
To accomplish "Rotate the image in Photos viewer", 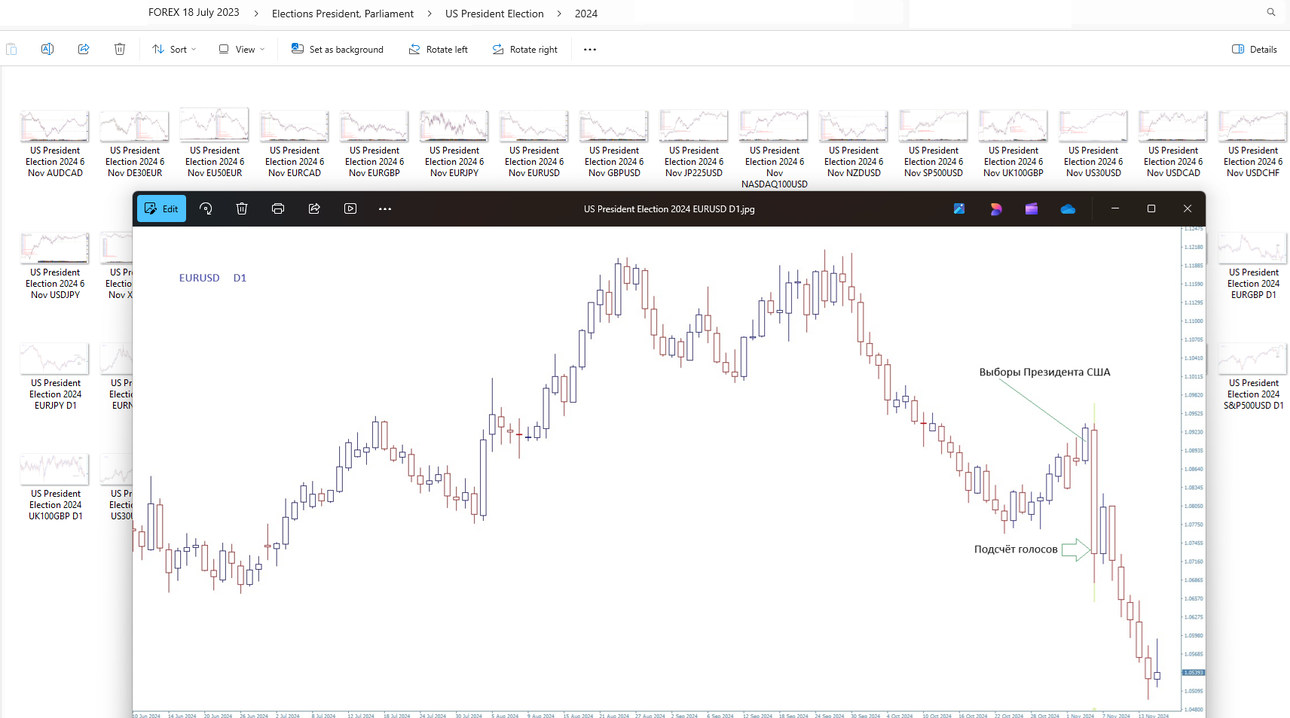I will (x=206, y=209).
